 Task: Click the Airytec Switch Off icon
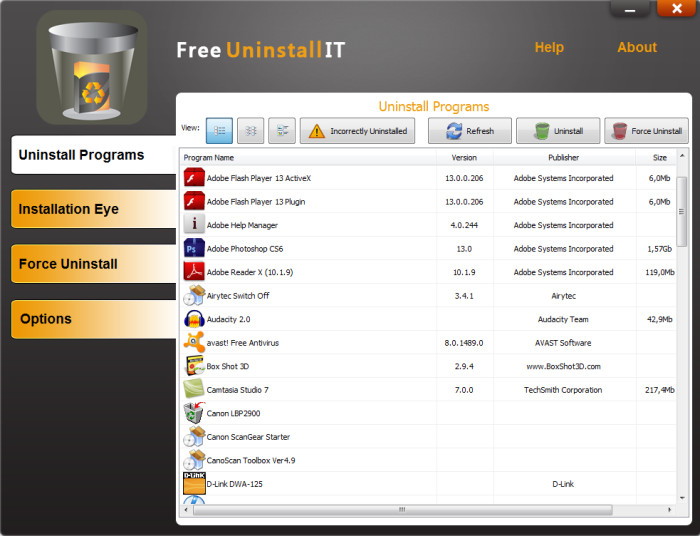point(194,295)
